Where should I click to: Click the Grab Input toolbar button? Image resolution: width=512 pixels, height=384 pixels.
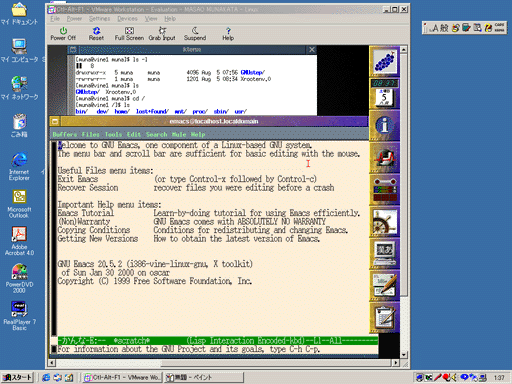(162, 34)
